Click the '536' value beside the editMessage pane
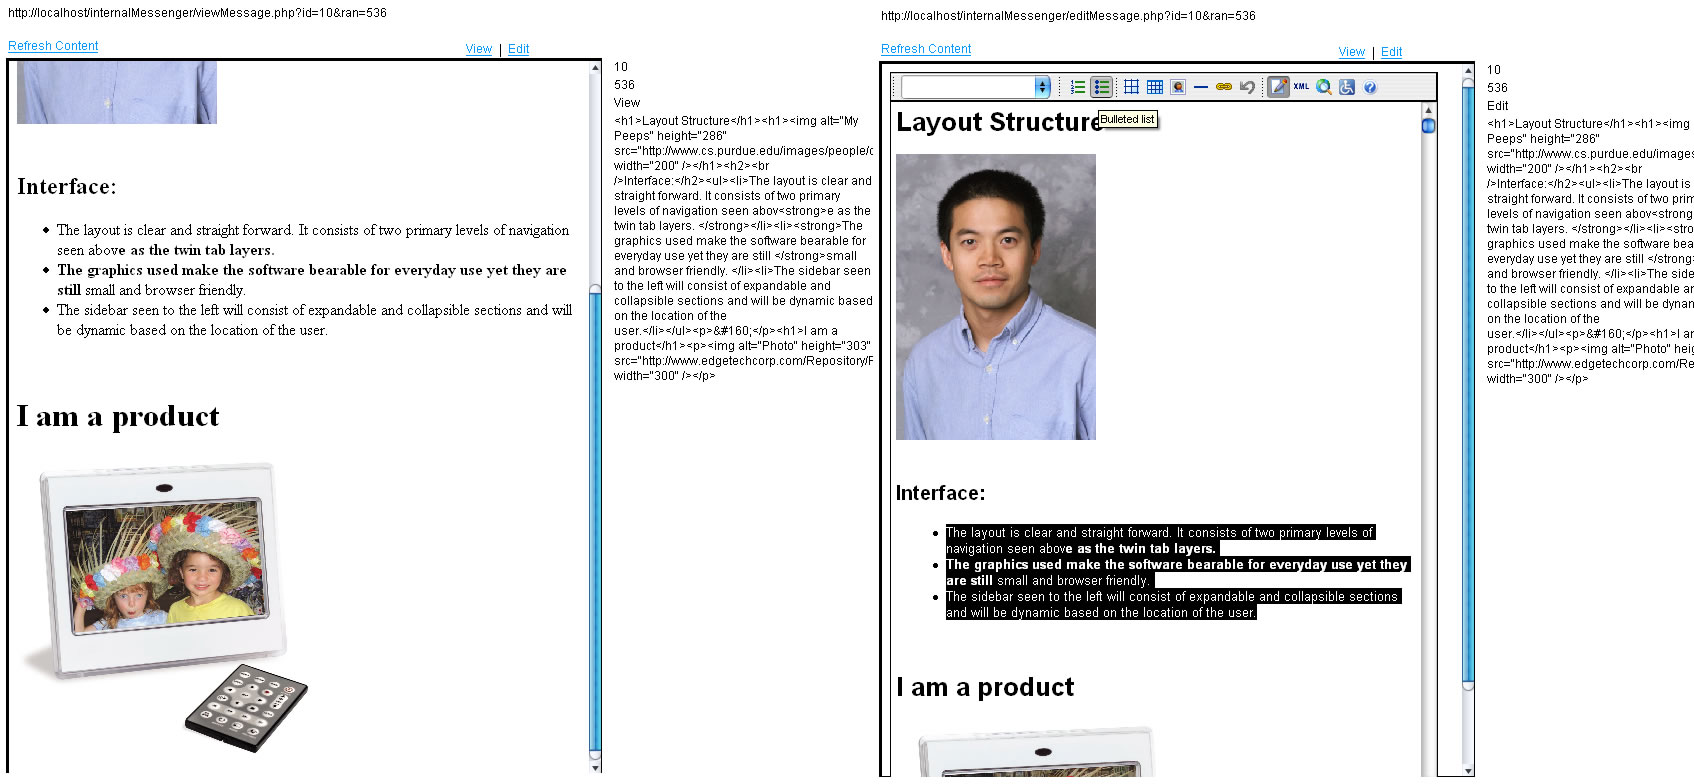The width and height of the screenshot is (1694, 784). (1497, 88)
